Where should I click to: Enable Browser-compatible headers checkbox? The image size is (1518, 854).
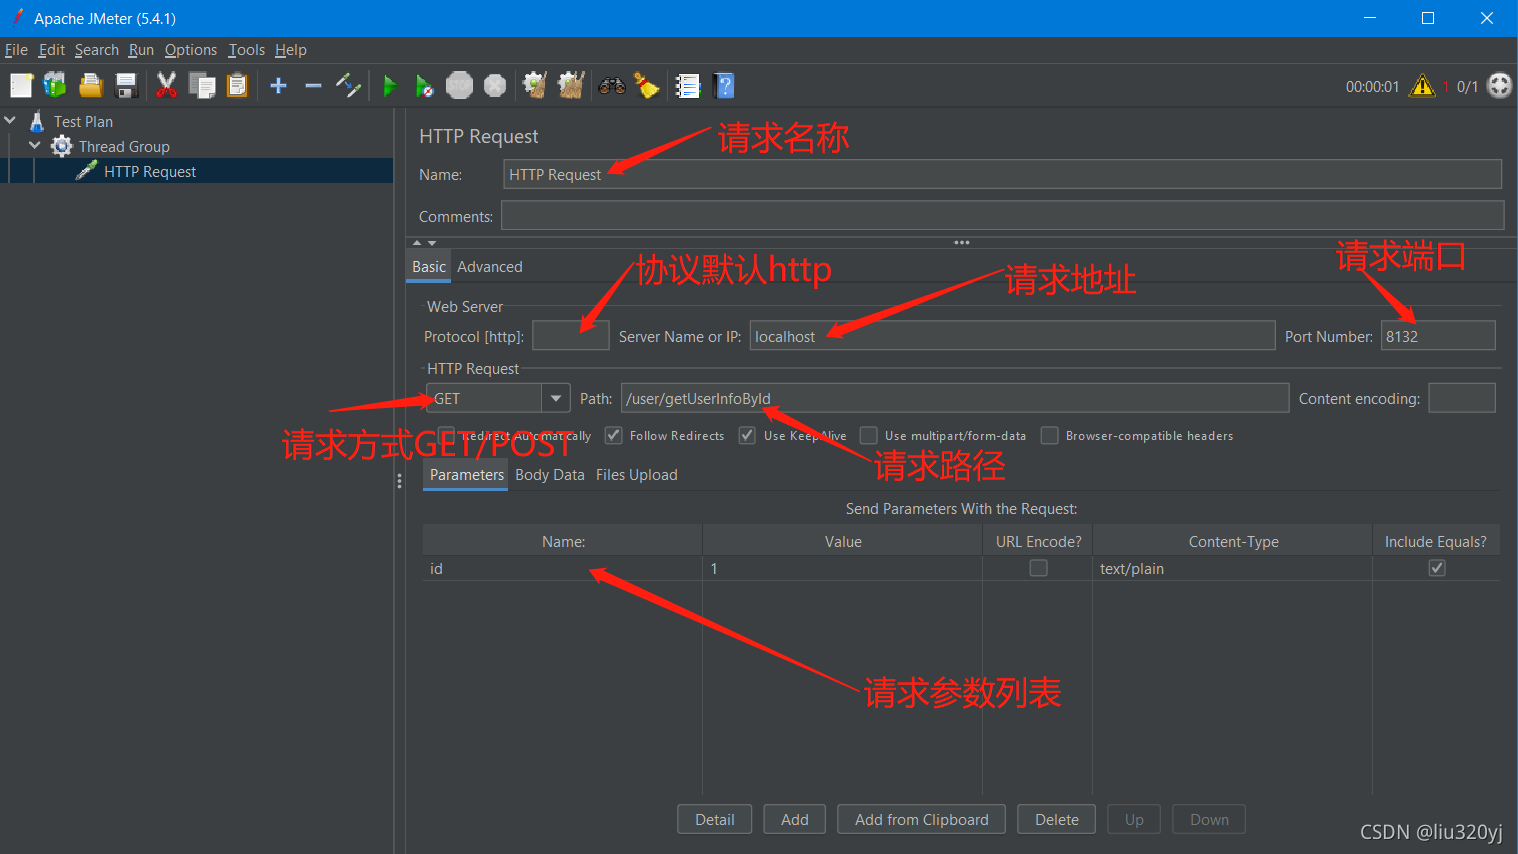point(1050,435)
